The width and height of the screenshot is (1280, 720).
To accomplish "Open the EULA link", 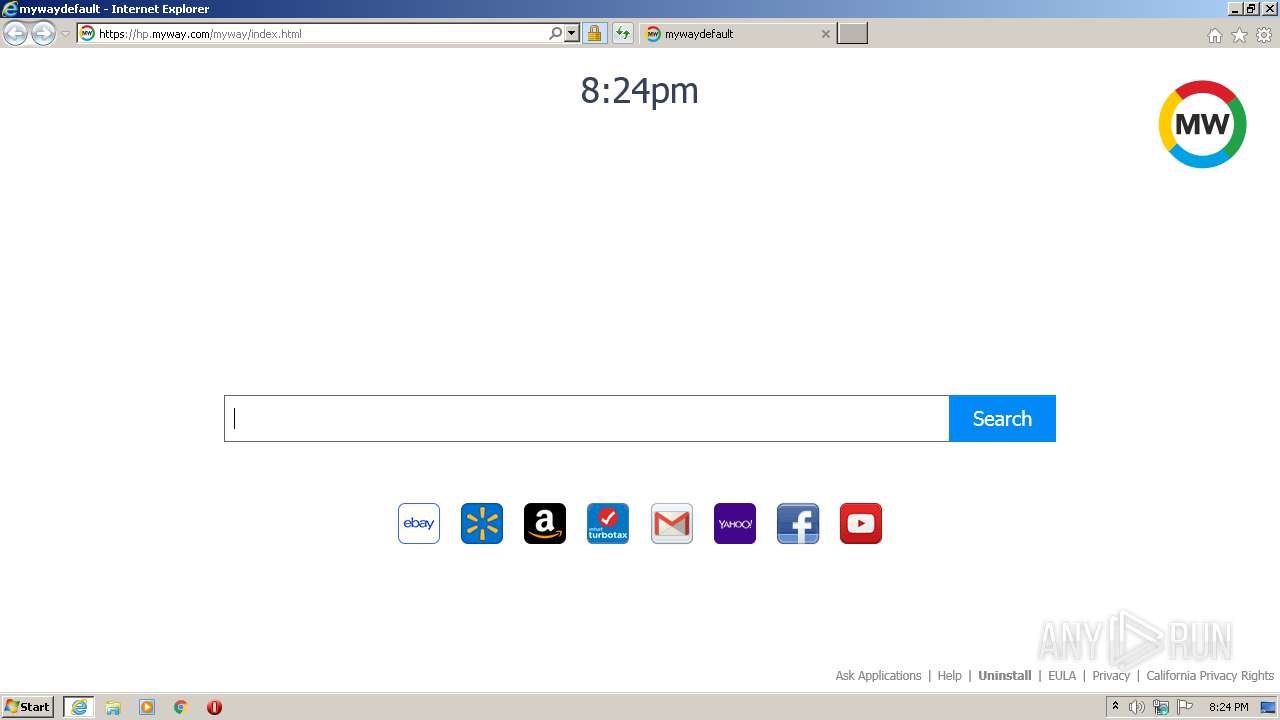I will point(1062,676).
